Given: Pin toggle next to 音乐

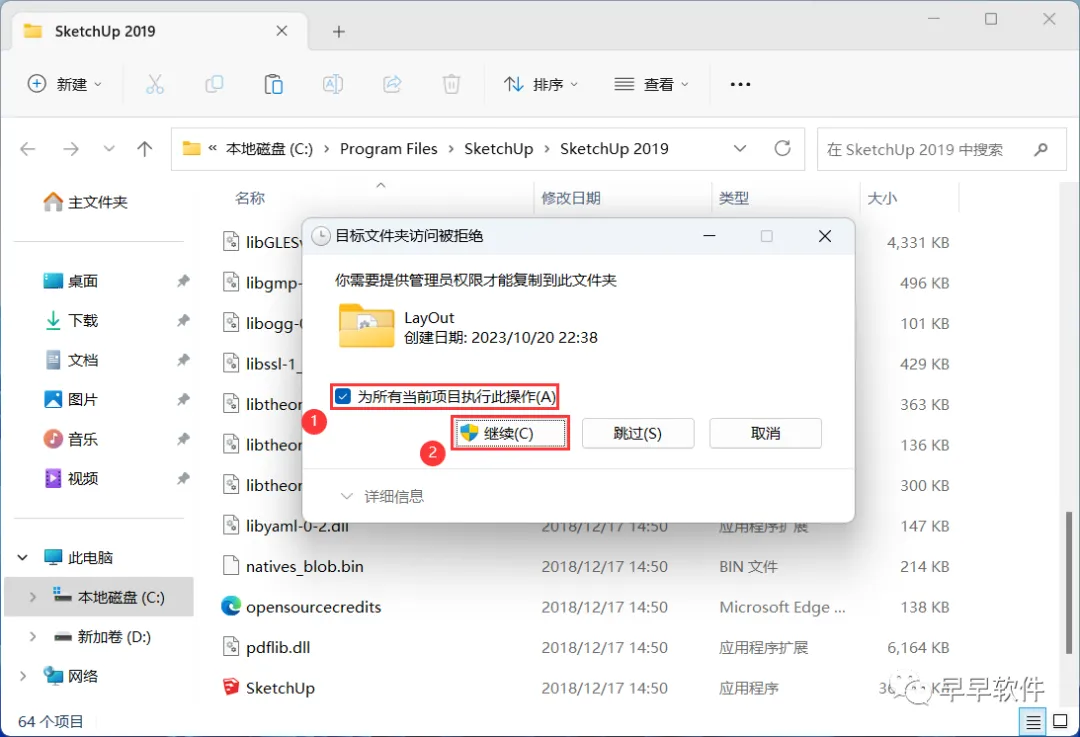Looking at the screenshot, I should 183,439.
